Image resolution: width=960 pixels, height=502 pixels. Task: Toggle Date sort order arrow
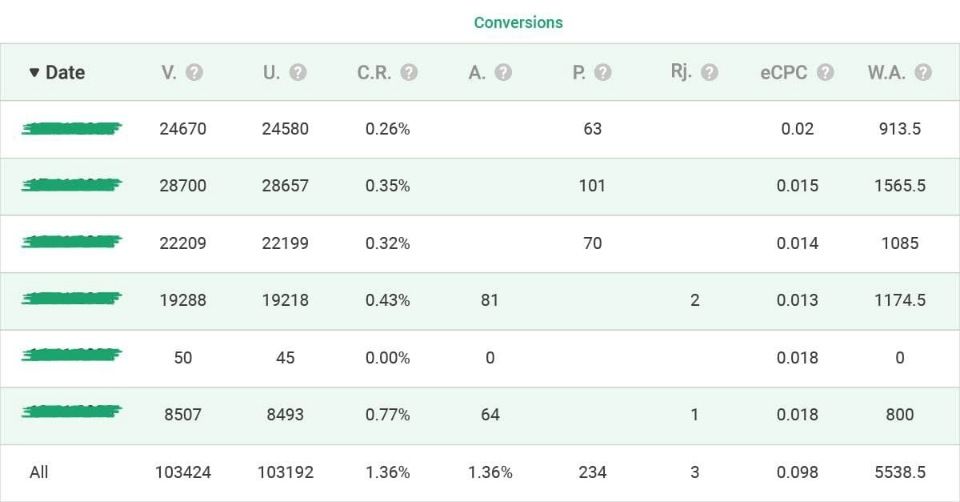coord(34,73)
